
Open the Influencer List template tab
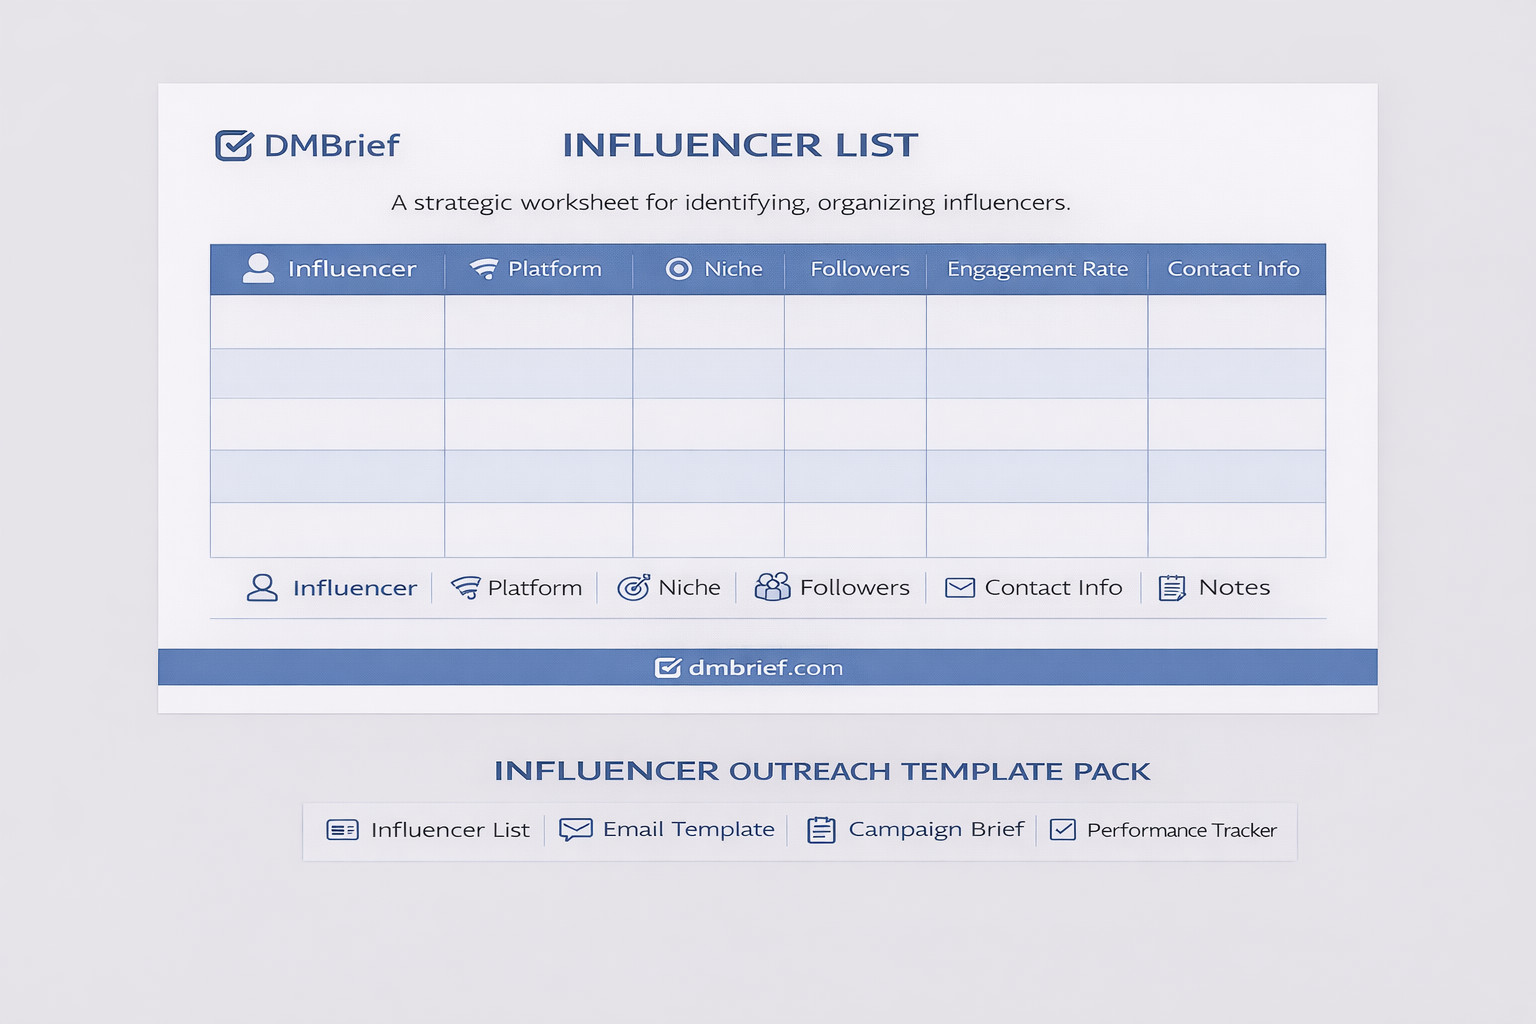[450, 830]
